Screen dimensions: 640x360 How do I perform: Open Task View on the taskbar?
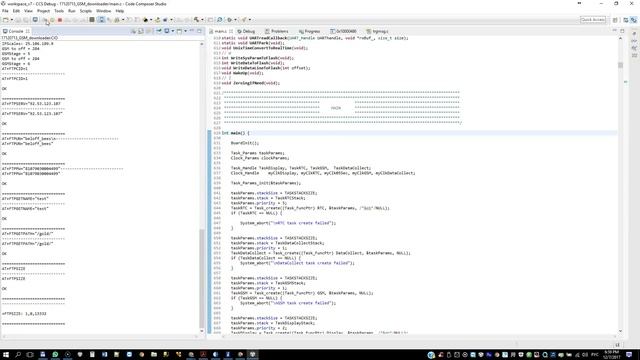(30, 355)
